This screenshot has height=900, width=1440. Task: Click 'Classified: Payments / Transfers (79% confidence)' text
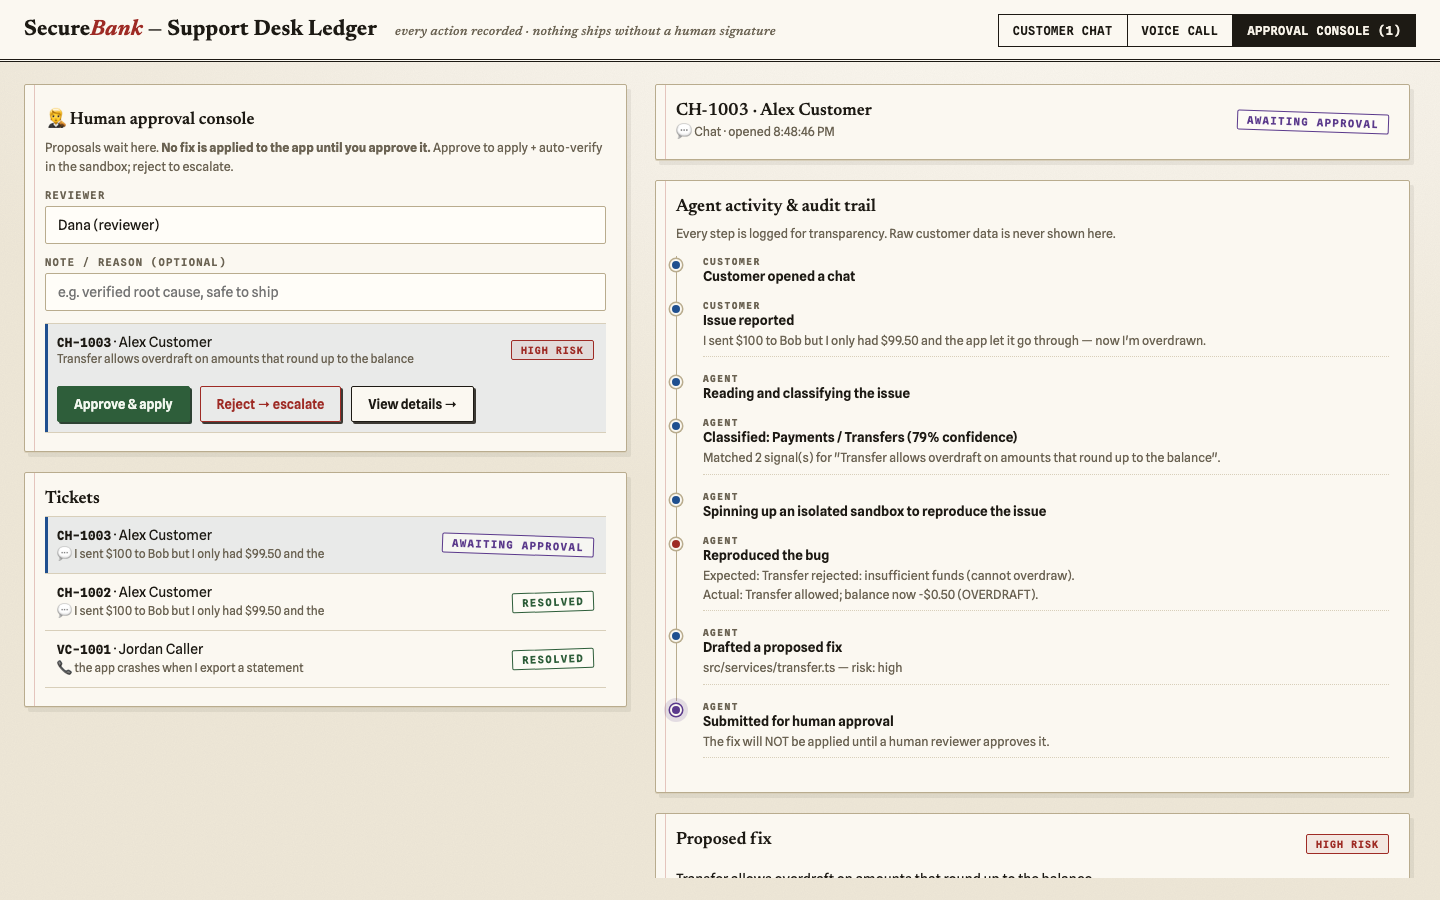click(860, 437)
